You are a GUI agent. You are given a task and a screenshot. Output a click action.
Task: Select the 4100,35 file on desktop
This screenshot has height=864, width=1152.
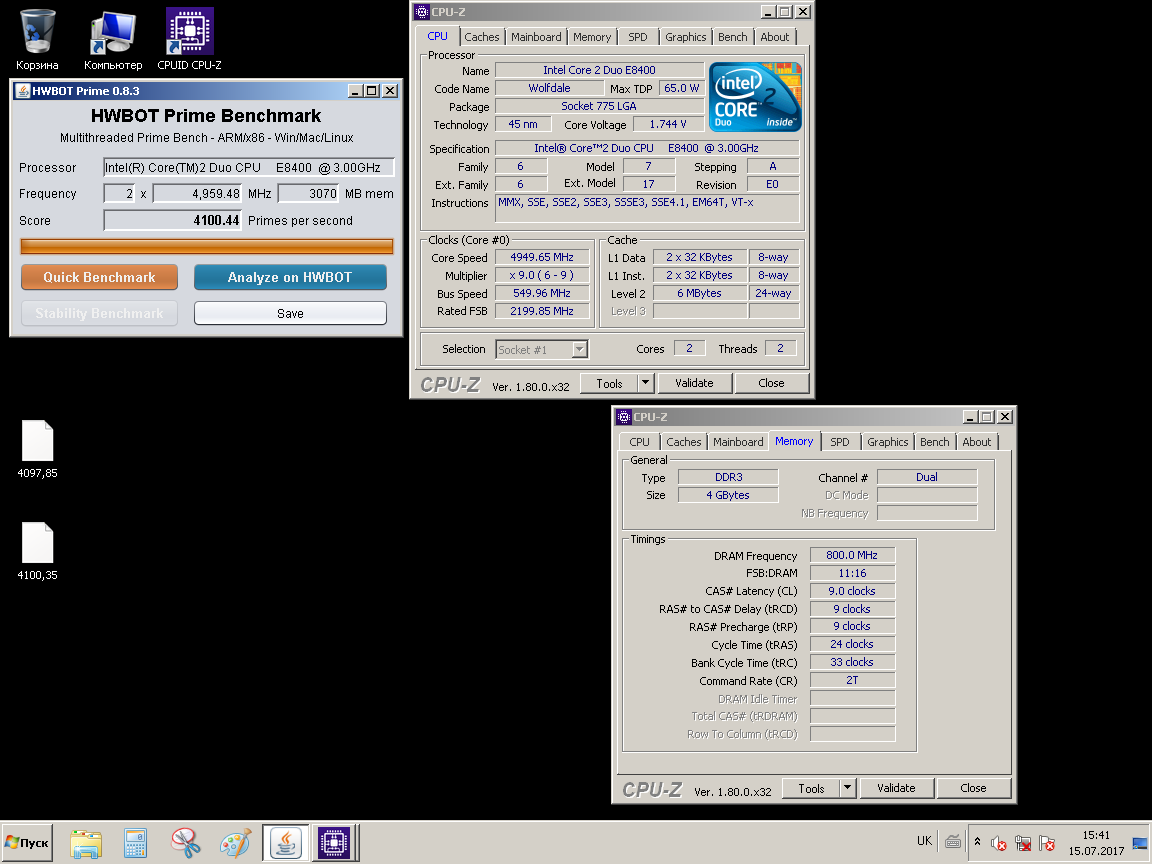(37, 552)
